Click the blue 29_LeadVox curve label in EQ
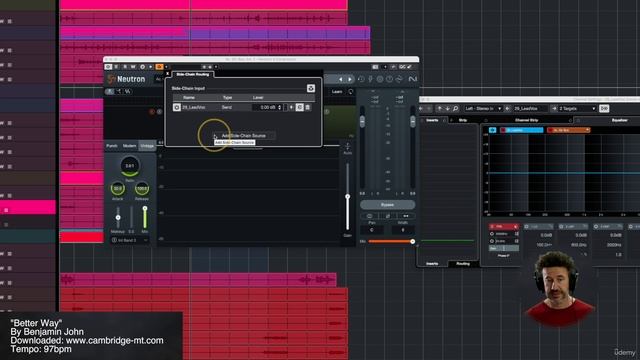This screenshot has width=640, height=360. pyautogui.click(x=522, y=130)
